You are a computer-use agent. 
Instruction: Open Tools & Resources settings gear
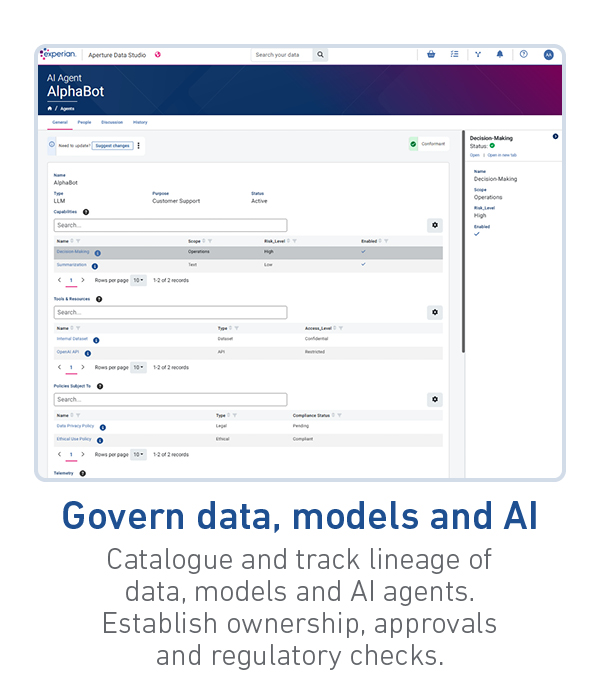point(435,312)
